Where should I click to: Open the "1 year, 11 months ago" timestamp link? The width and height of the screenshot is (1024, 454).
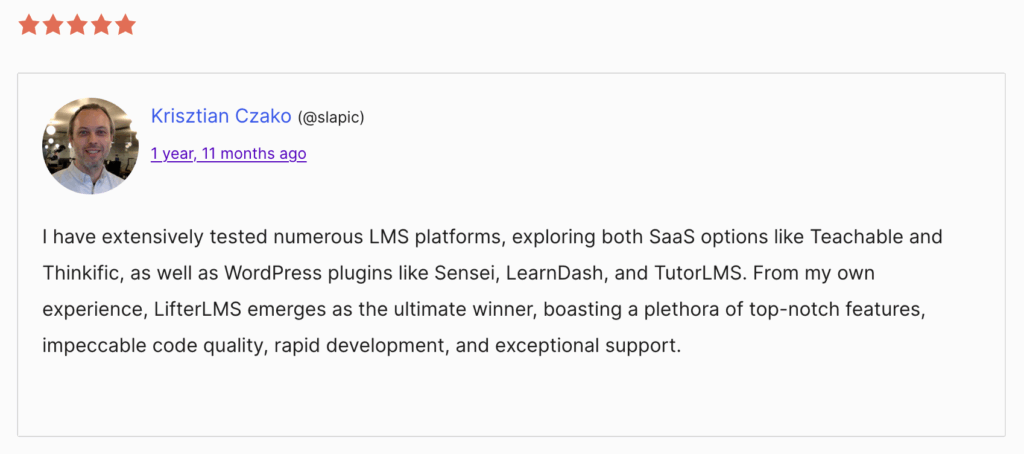(228, 154)
